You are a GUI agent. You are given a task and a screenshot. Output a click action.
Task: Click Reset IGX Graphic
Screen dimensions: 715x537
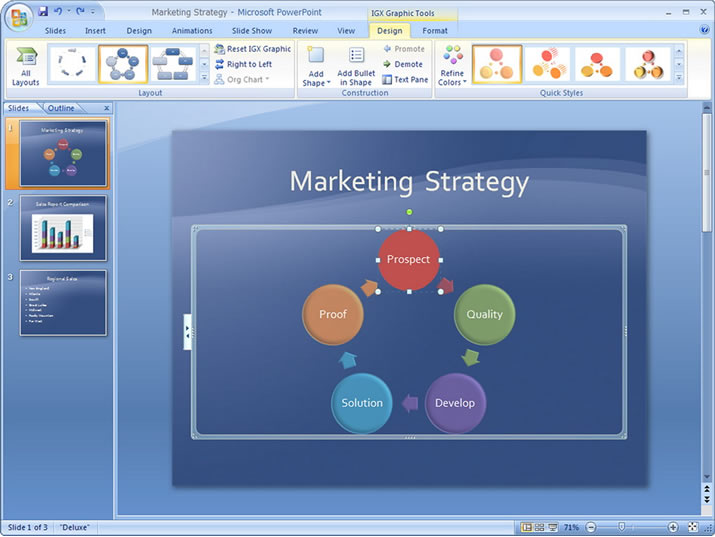(x=252, y=49)
